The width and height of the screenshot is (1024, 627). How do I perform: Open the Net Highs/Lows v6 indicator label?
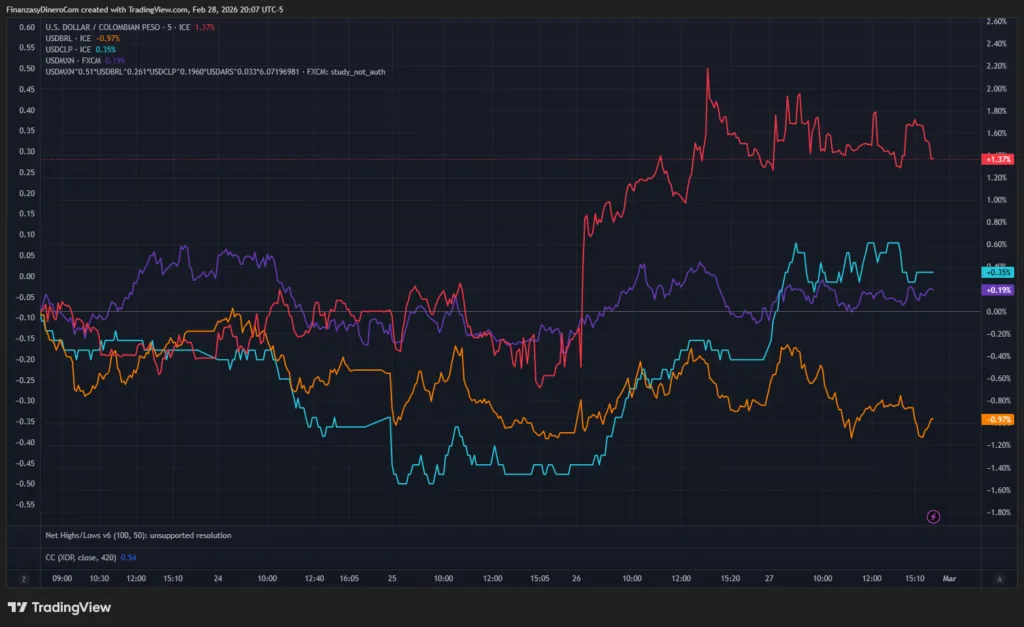[x=138, y=535]
